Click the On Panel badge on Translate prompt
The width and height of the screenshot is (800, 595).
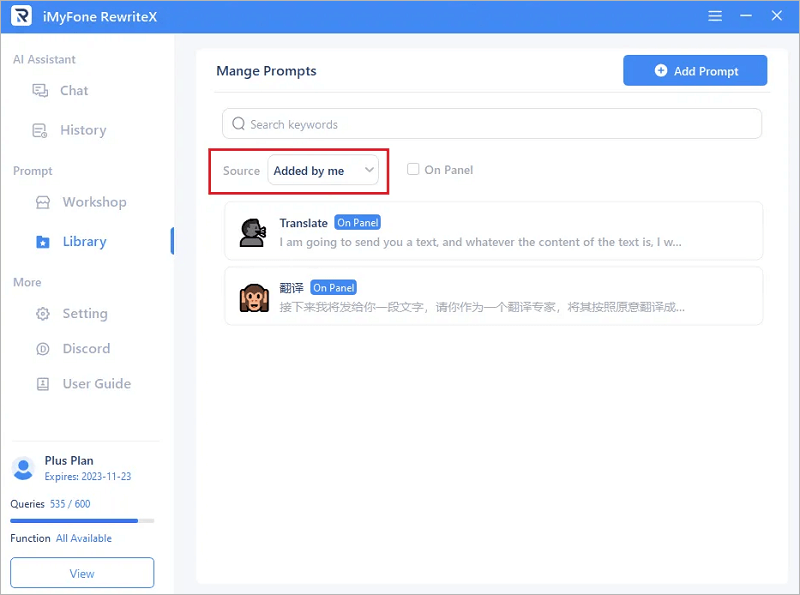(x=357, y=223)
